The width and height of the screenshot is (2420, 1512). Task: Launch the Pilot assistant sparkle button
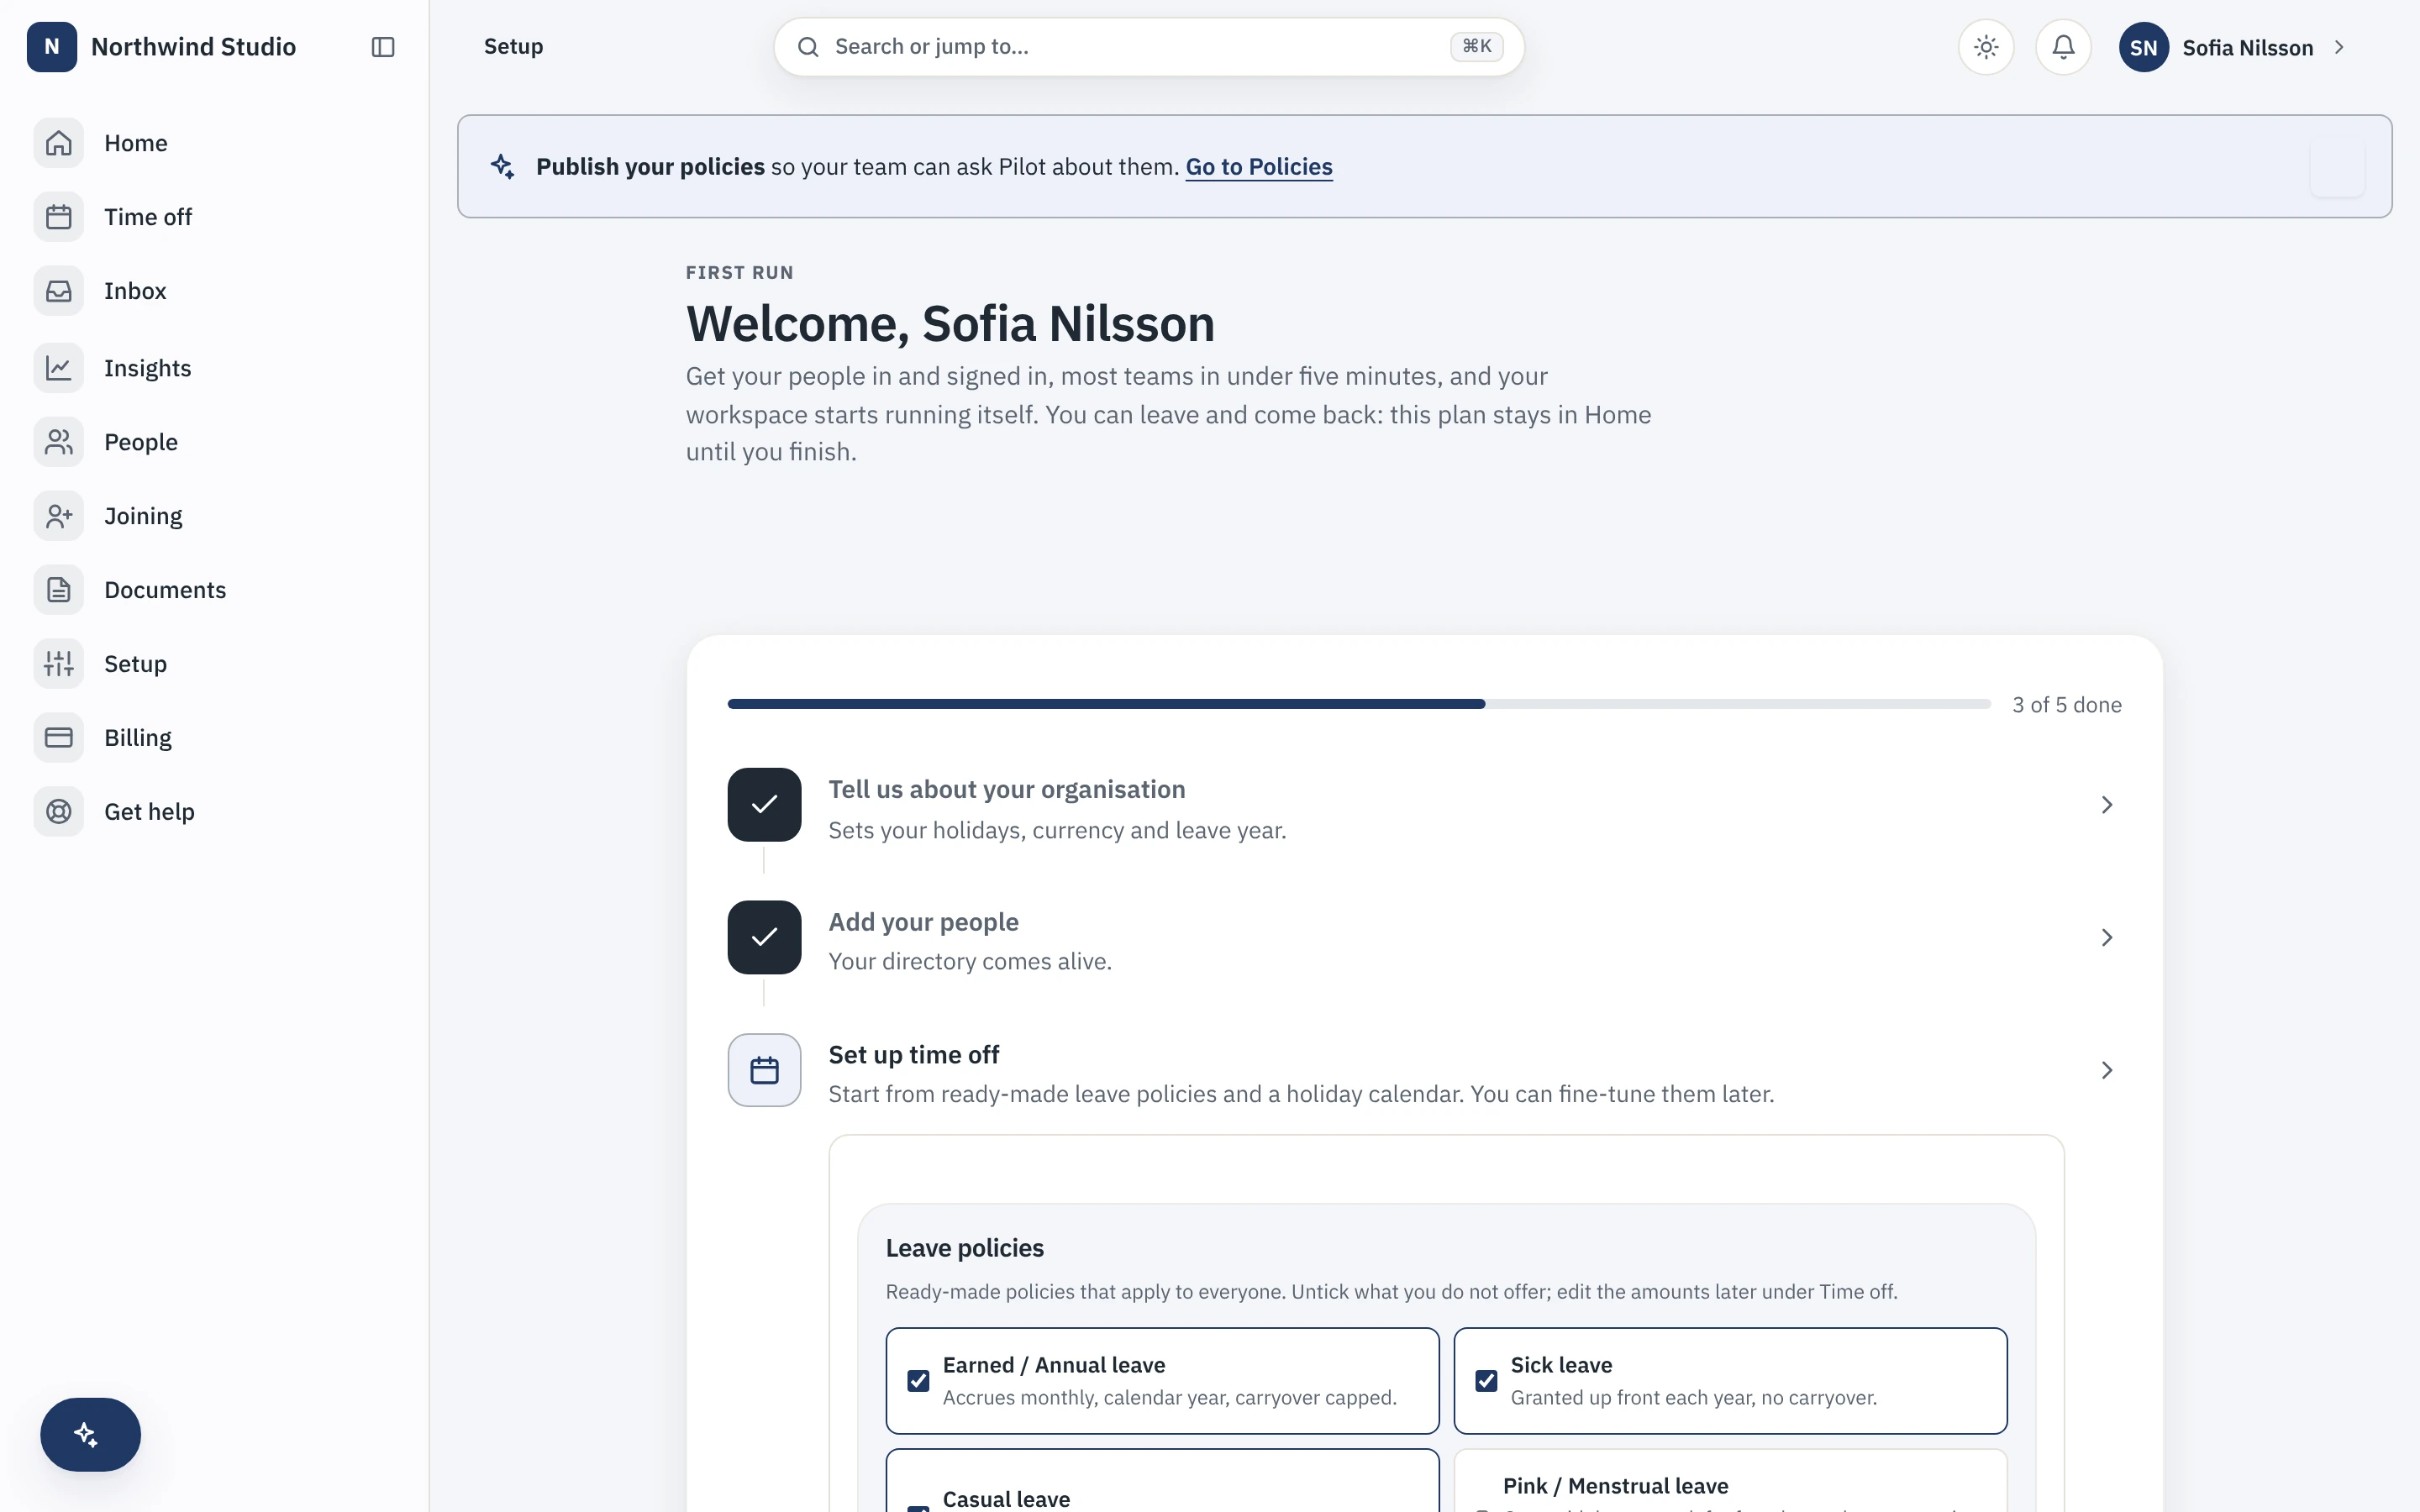(90, 1434)
